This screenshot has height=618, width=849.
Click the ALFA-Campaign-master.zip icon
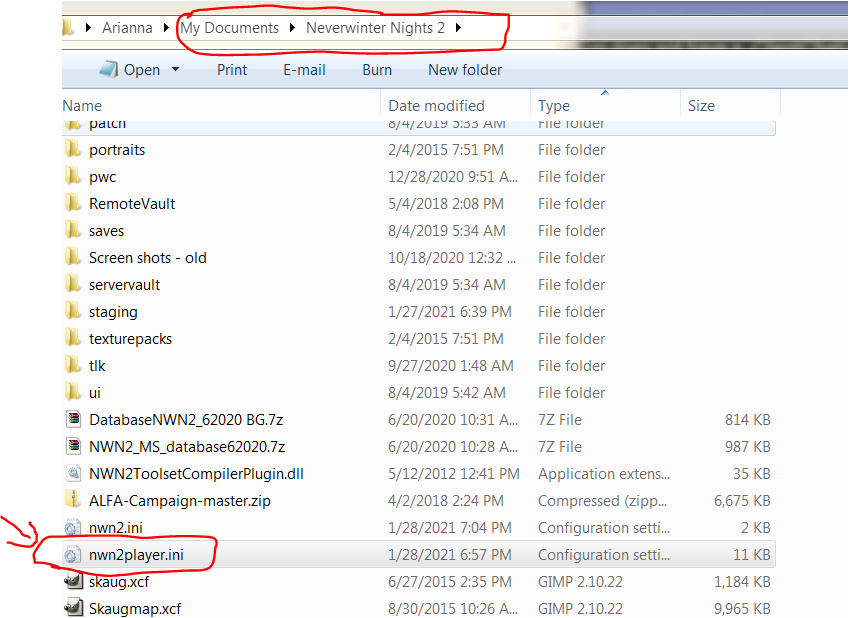pyautogui.click(x=73, y=500)
